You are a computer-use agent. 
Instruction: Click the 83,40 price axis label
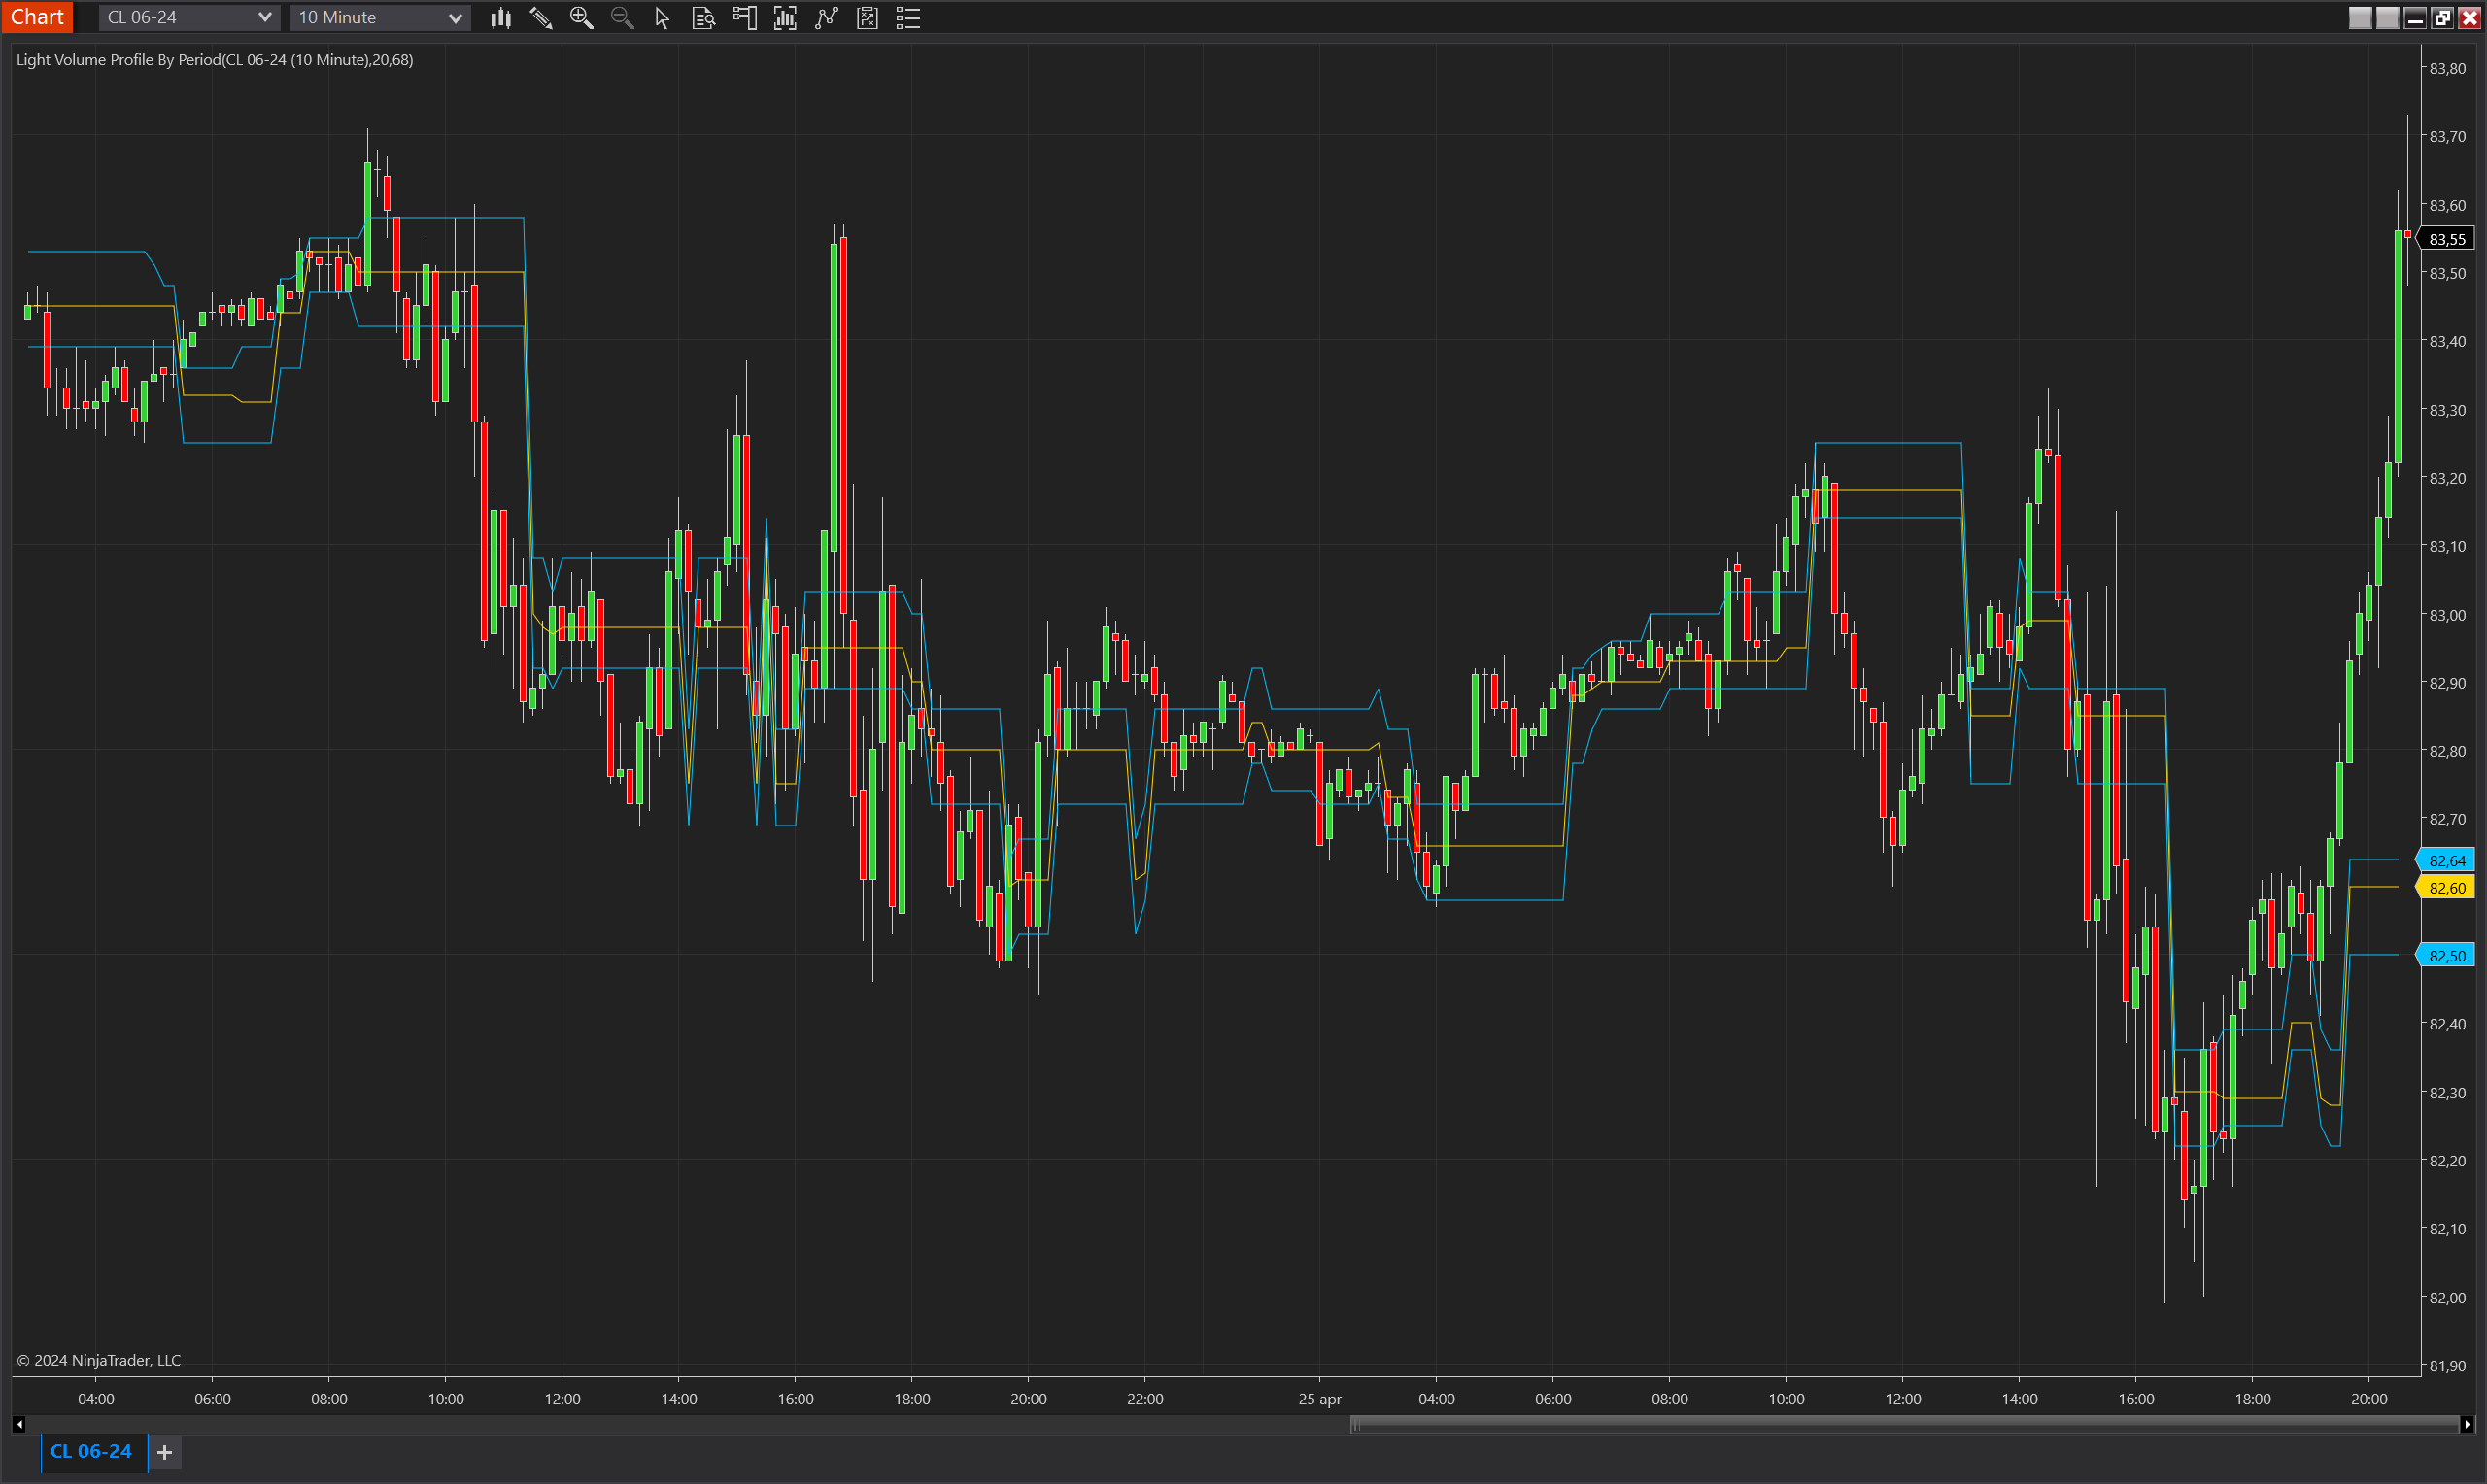coord(2448,342)
